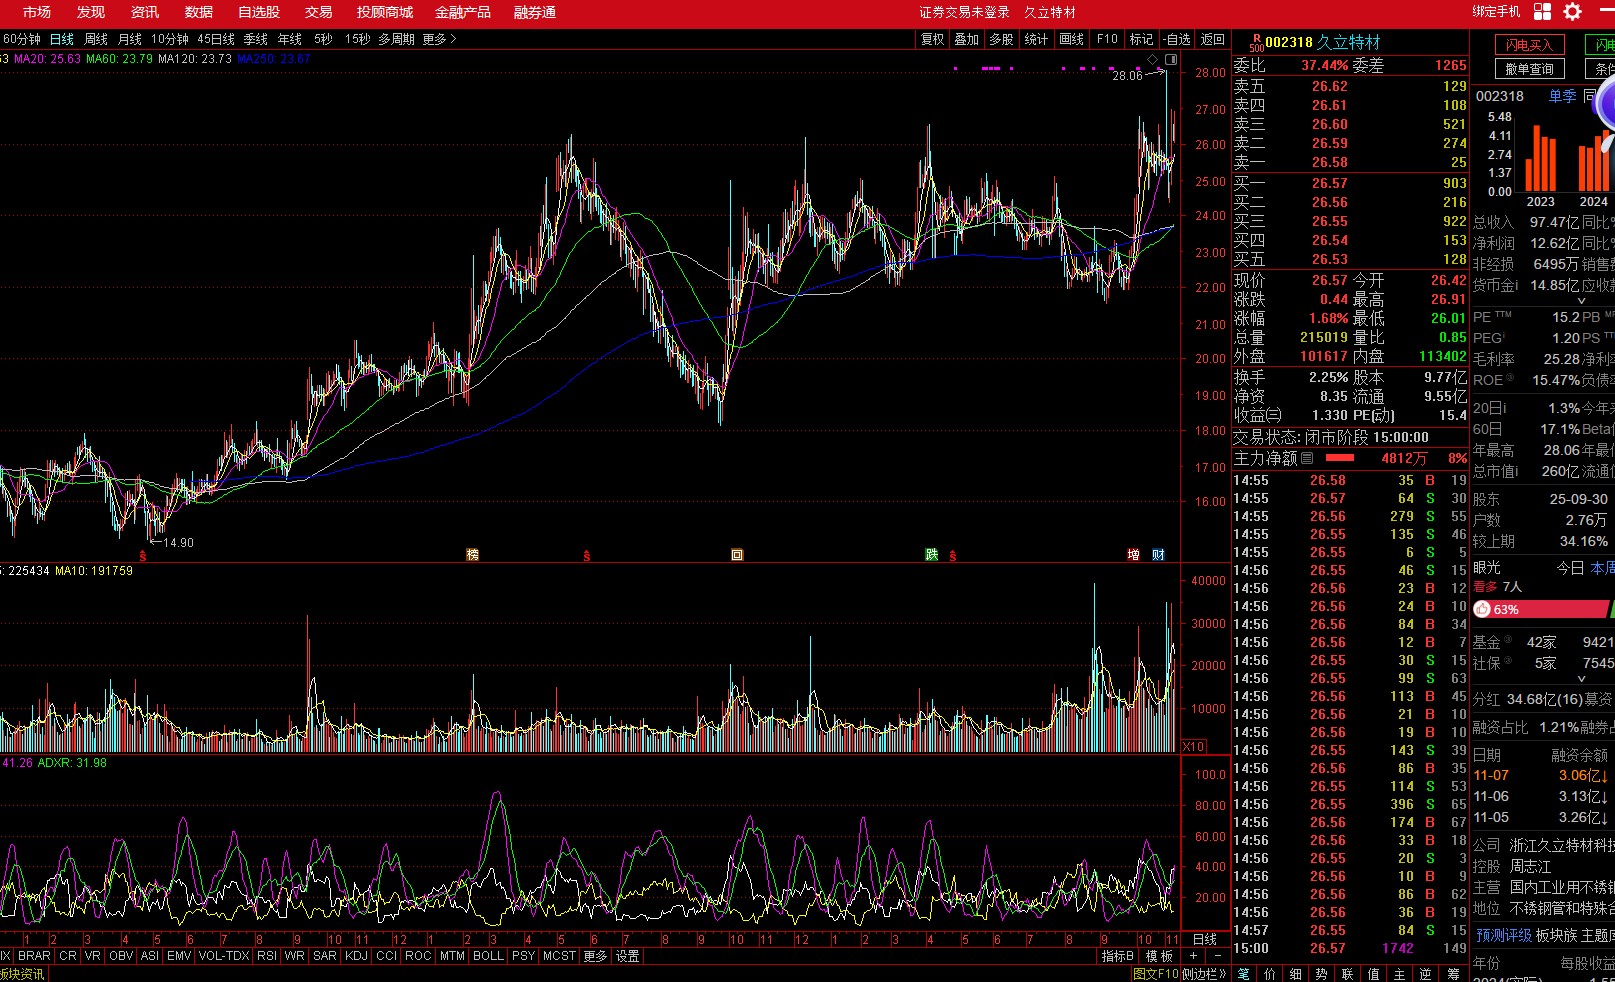Viewport: 1615px width, 982px height.
Task: Open the 单季 period selector
Action: click(1562, 96)
